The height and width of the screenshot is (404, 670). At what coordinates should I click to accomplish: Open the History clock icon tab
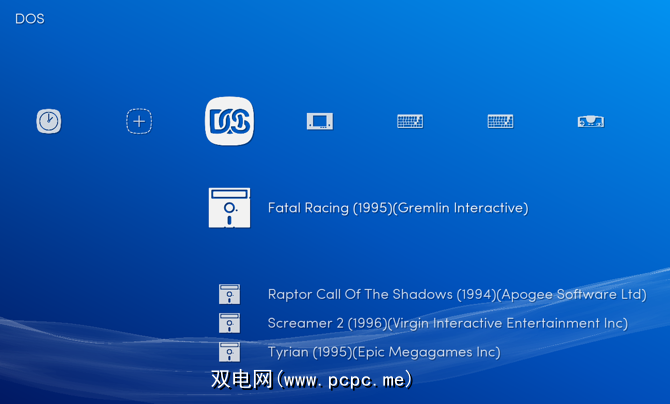[49, 121]
